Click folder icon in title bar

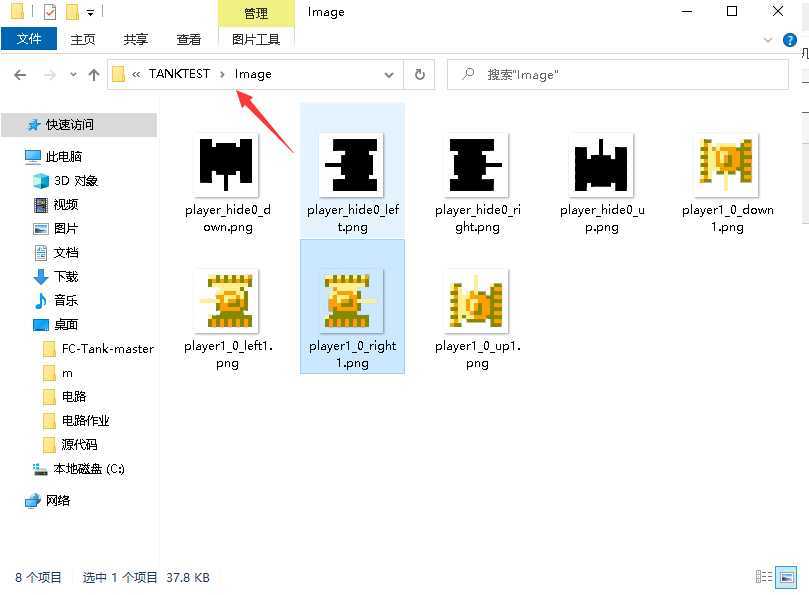[18, 11]
